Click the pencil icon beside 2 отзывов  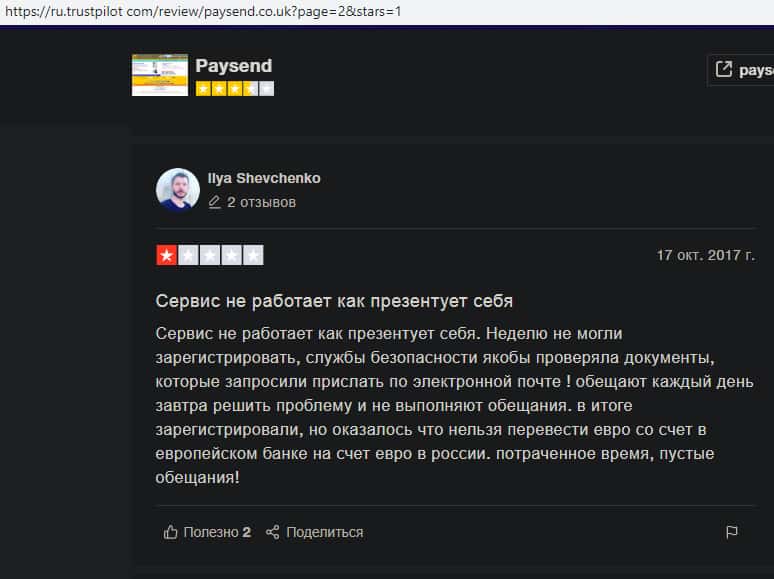[214, 202]
